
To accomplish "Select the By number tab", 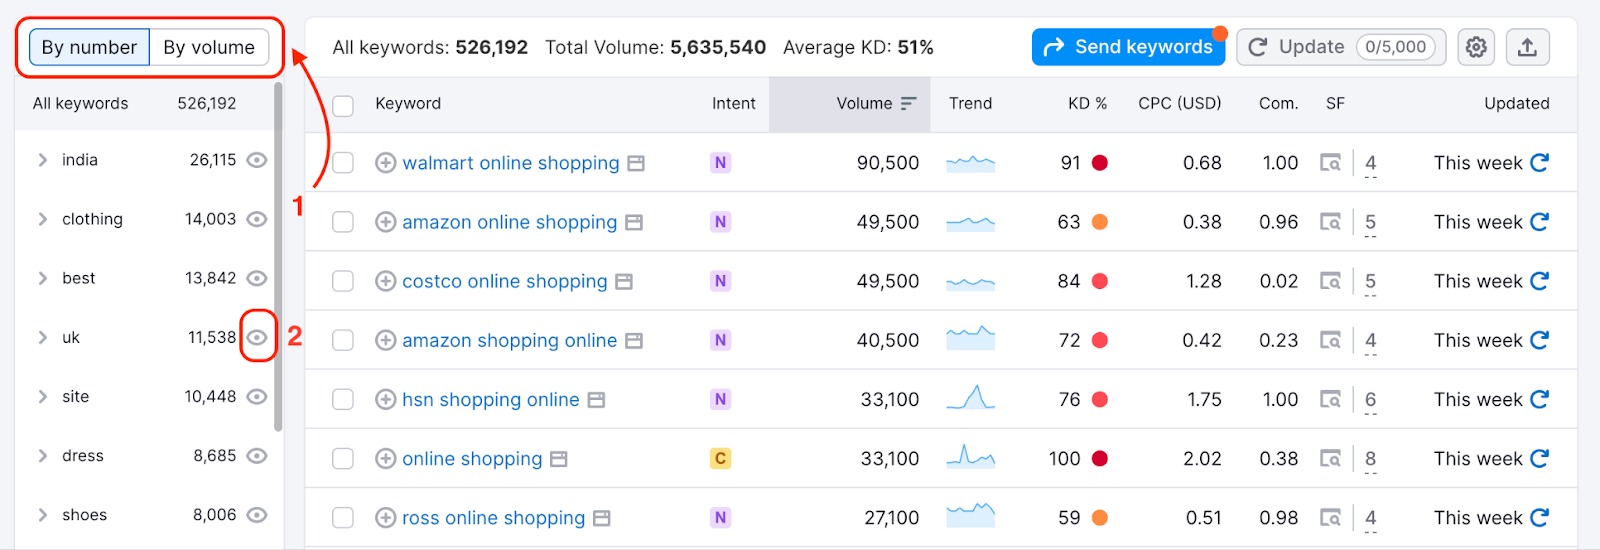I will 89,47.
